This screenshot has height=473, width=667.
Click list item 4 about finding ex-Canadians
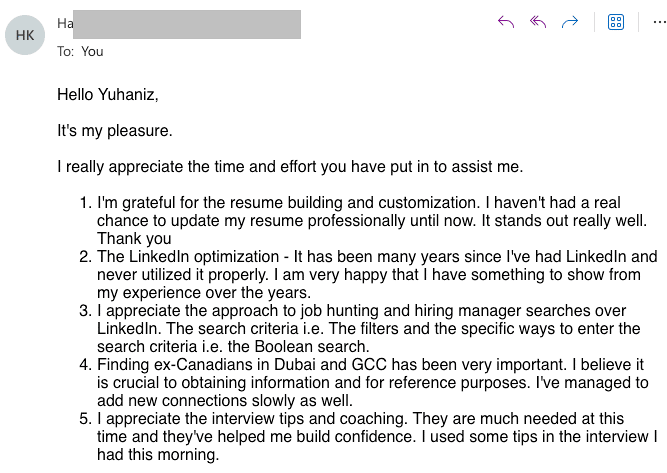tap(370, 365)
